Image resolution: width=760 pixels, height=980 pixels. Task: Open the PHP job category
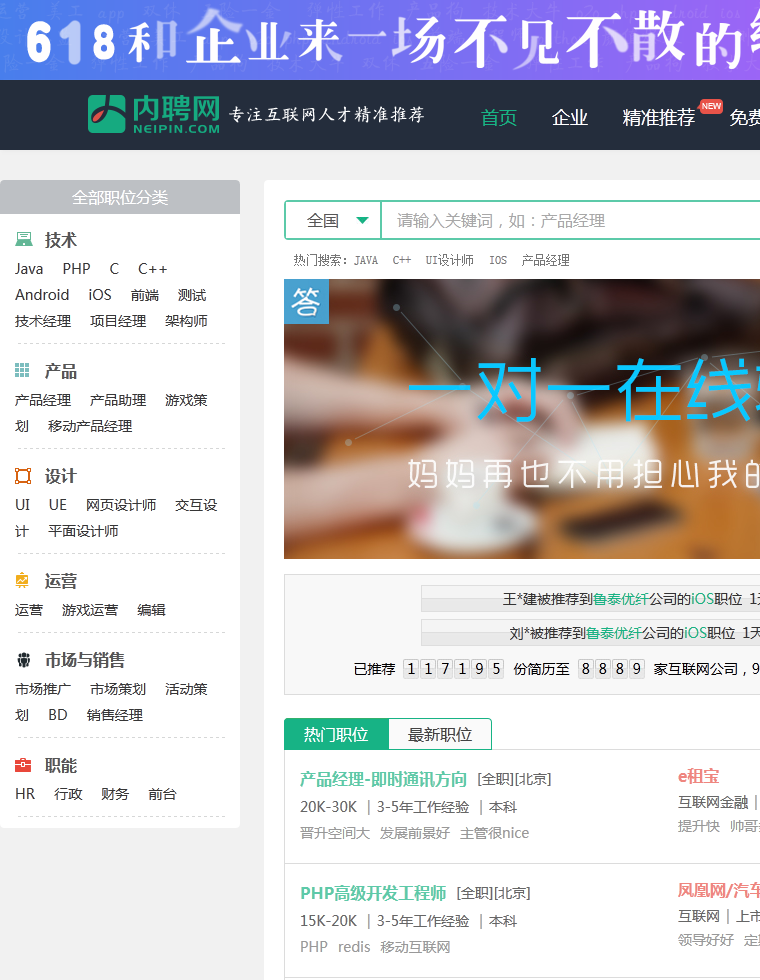[x=76, y=269]
